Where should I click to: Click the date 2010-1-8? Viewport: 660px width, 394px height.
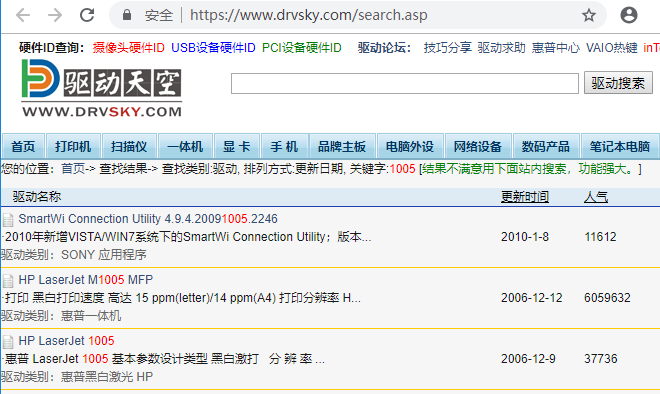[x=525, y=237]
